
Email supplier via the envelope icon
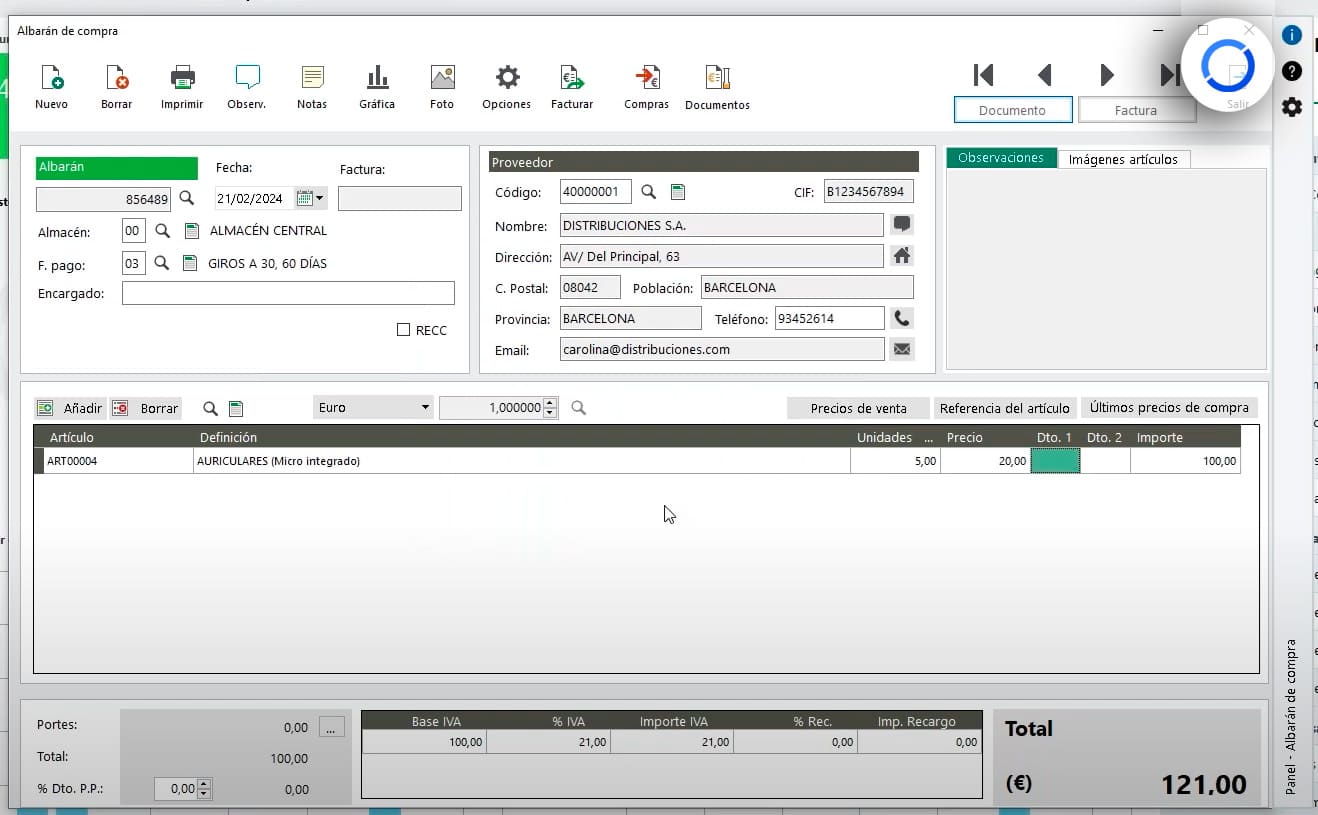901,349
